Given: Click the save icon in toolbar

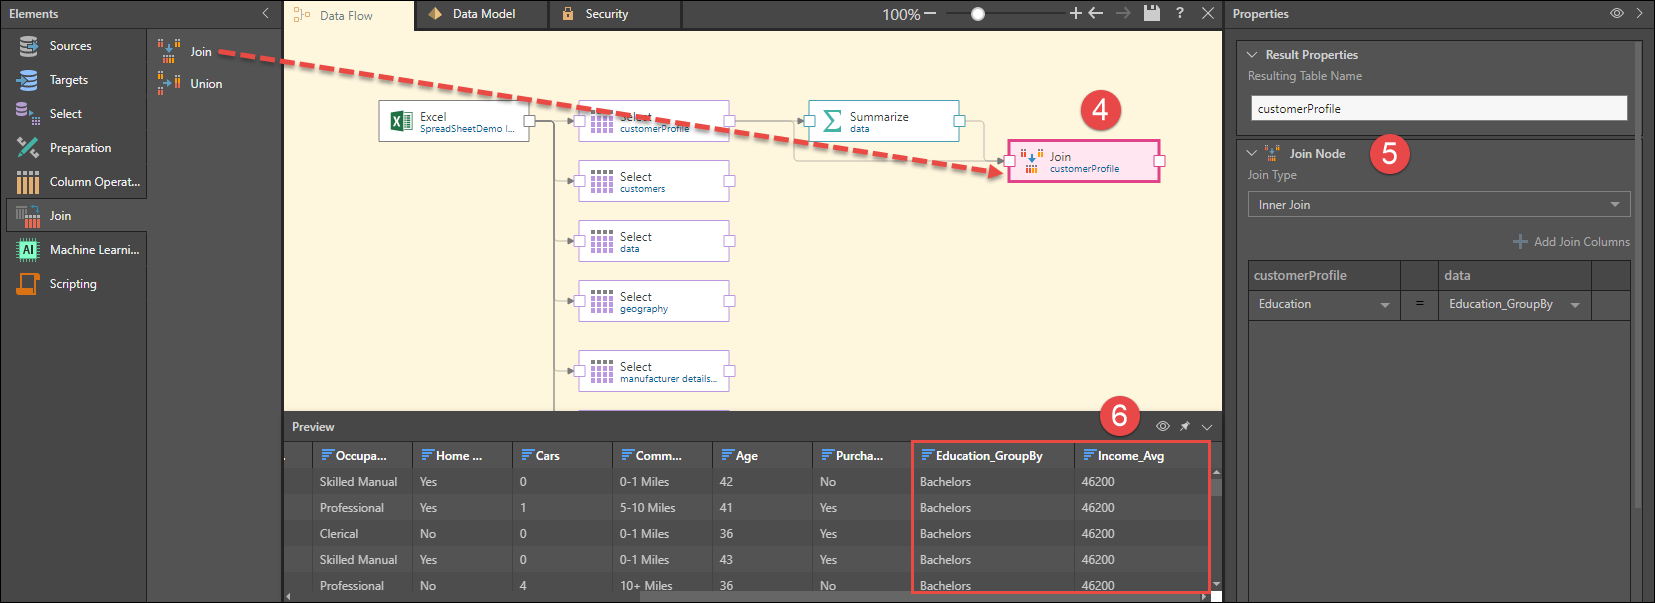Looking at the screenshot, I should [x=1152, y=13].
